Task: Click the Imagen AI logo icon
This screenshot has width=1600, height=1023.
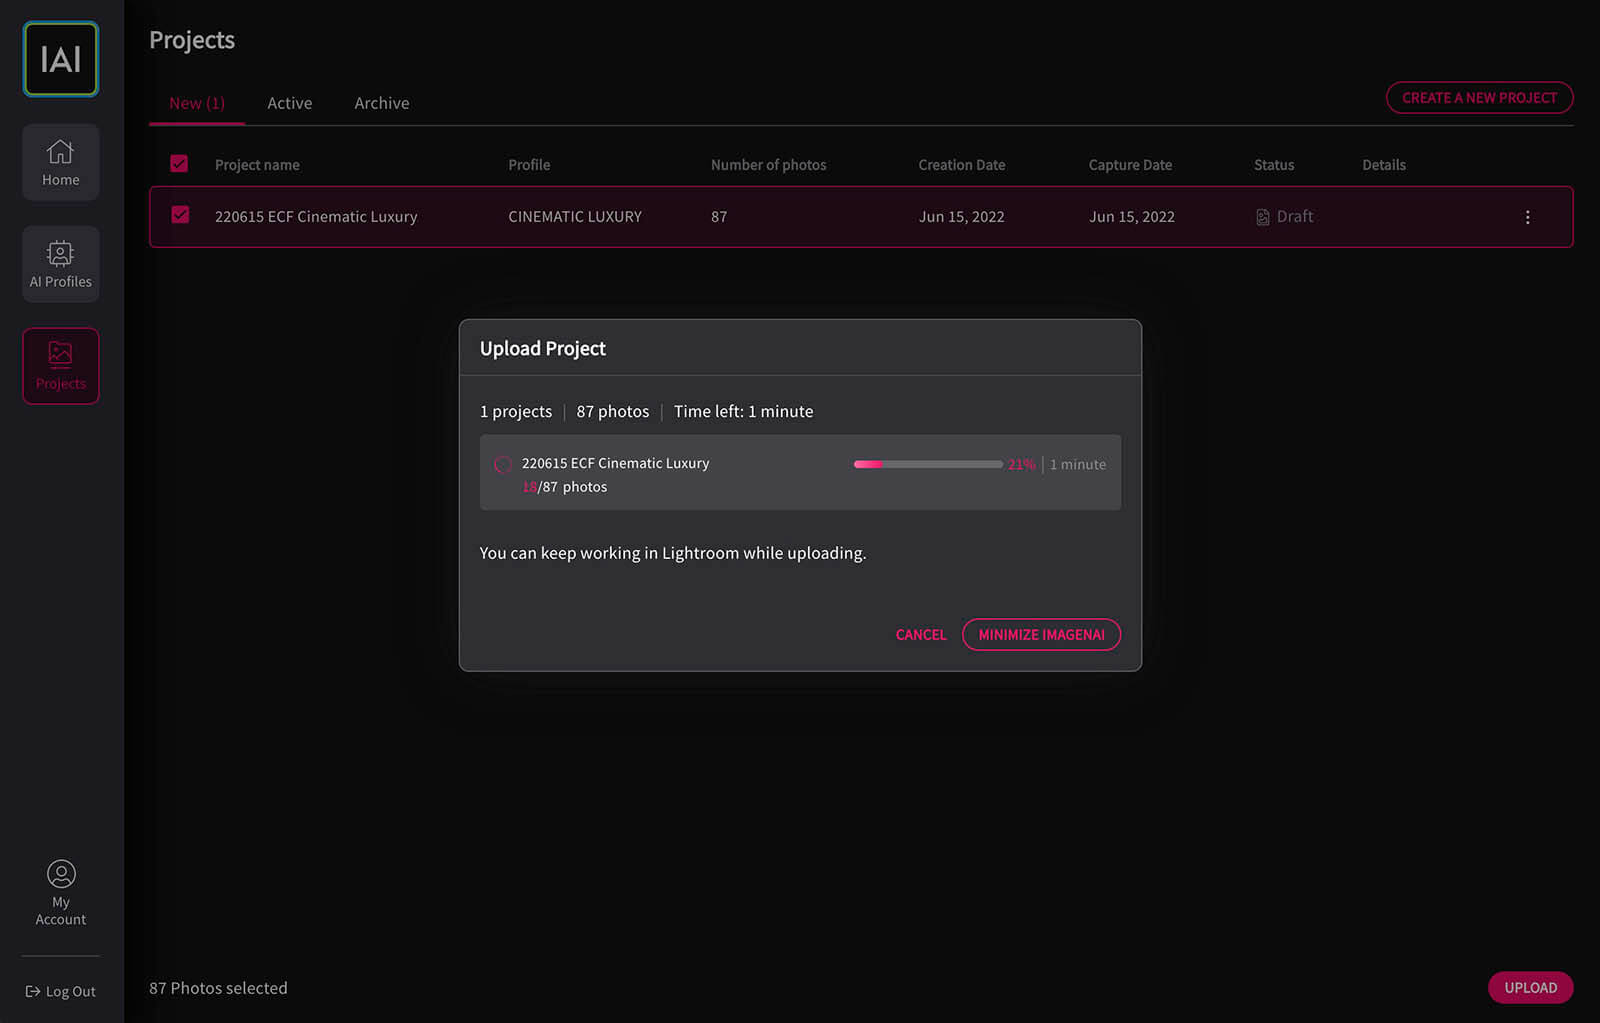Action: click(x=61, y=60)
